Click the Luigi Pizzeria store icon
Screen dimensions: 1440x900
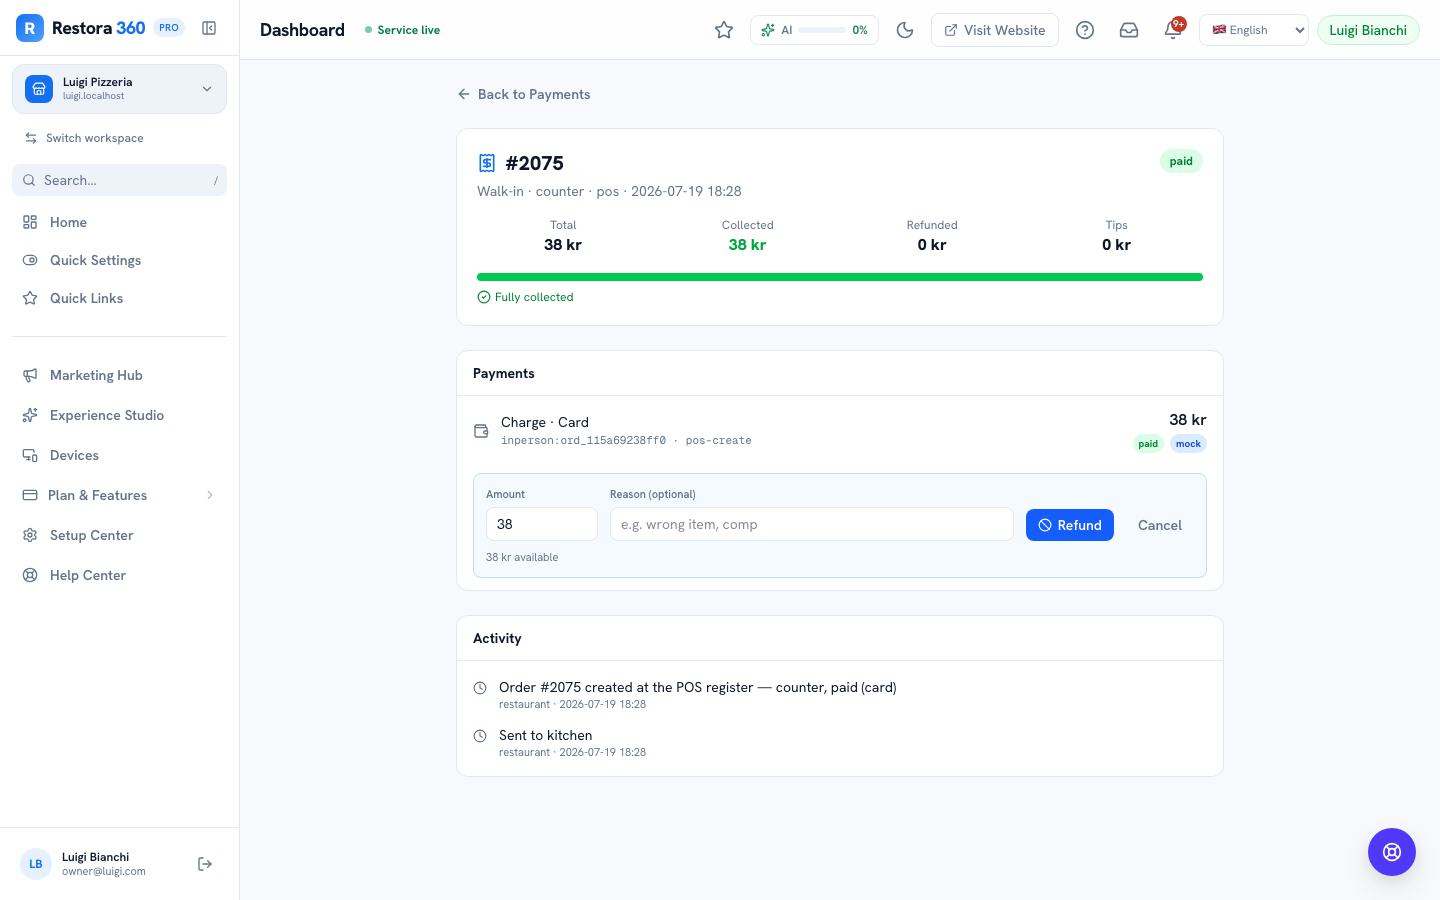coord(39,89)
